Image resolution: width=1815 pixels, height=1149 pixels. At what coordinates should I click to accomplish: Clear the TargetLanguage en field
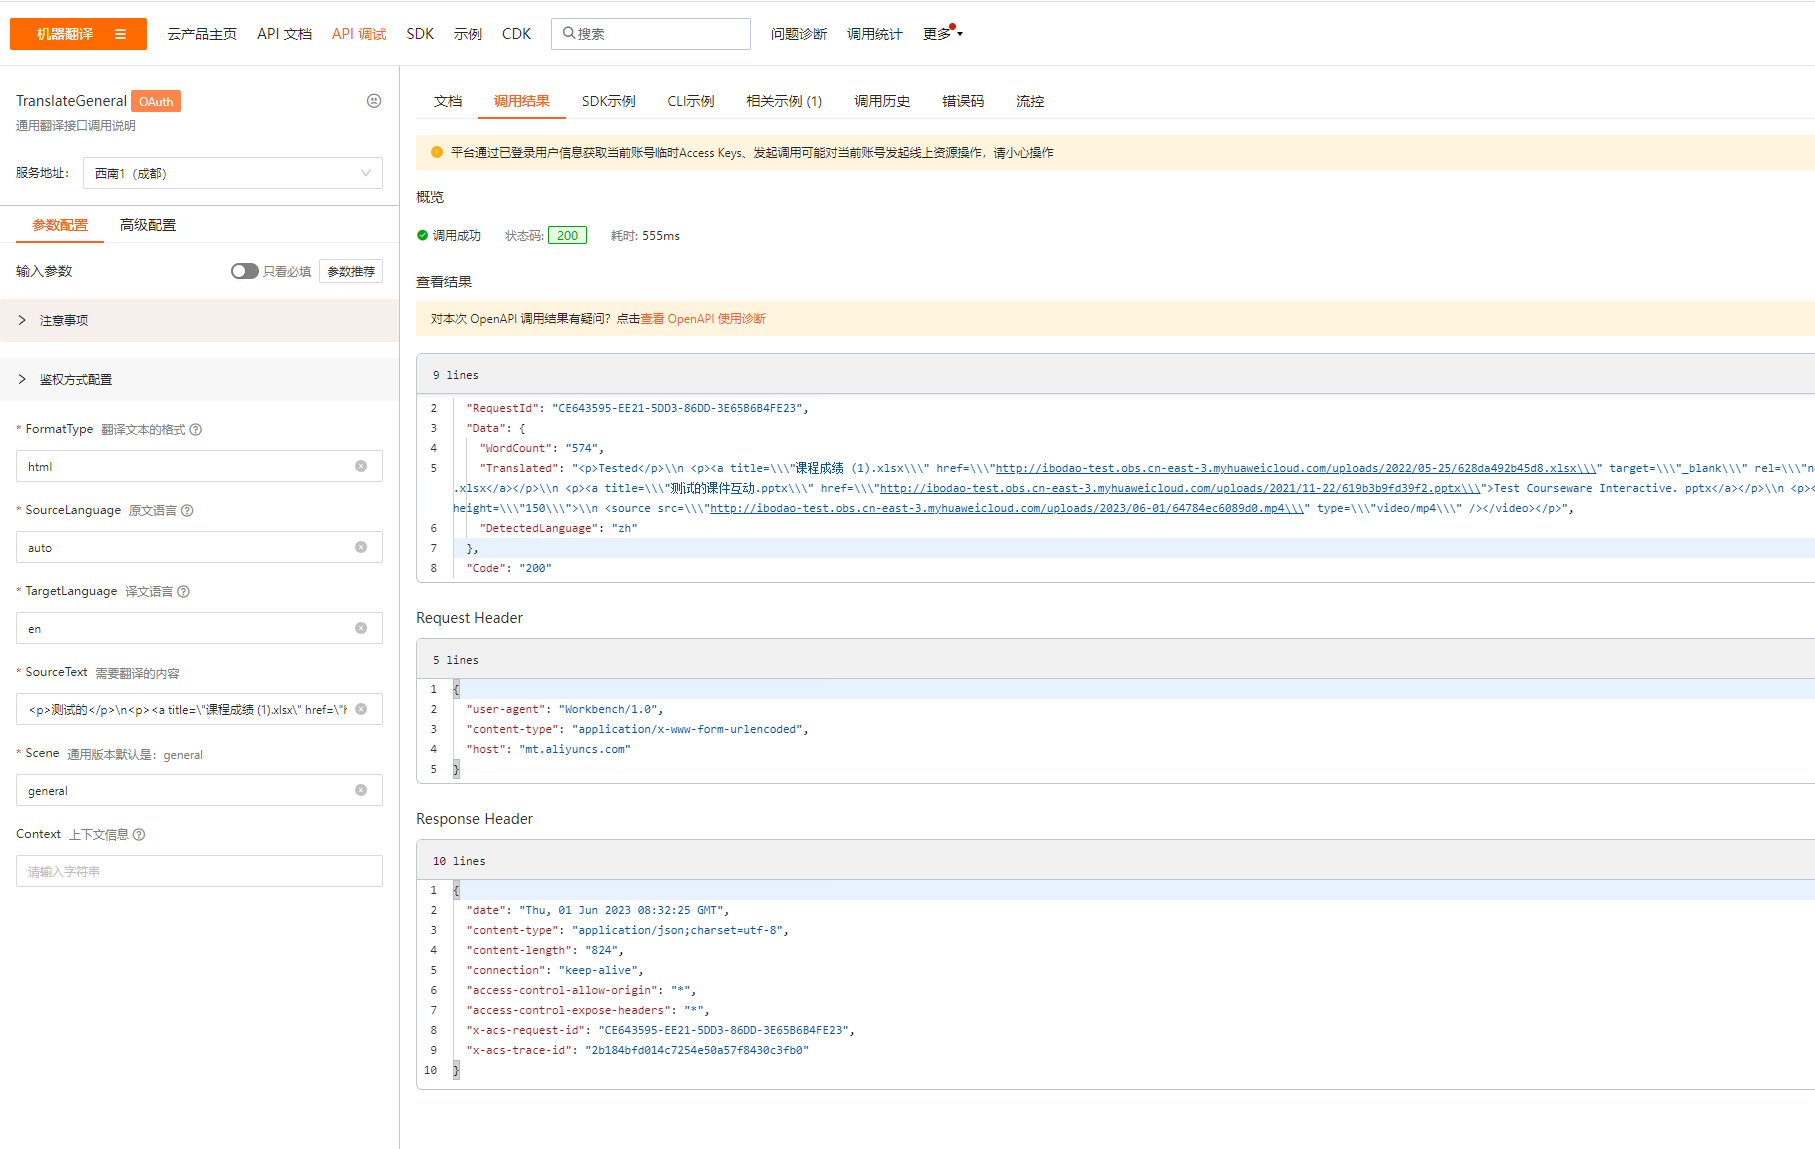[361, 628]
